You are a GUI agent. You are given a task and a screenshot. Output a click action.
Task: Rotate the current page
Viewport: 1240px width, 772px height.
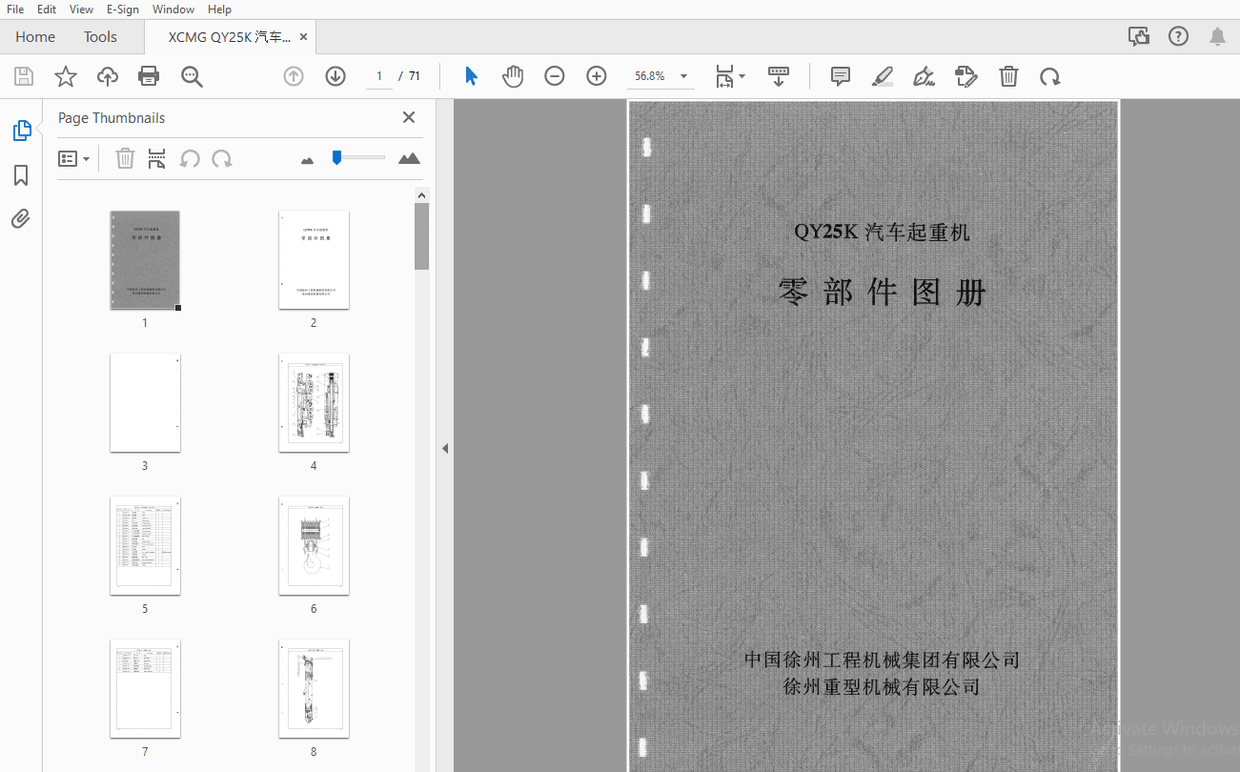coord(1049,76)
